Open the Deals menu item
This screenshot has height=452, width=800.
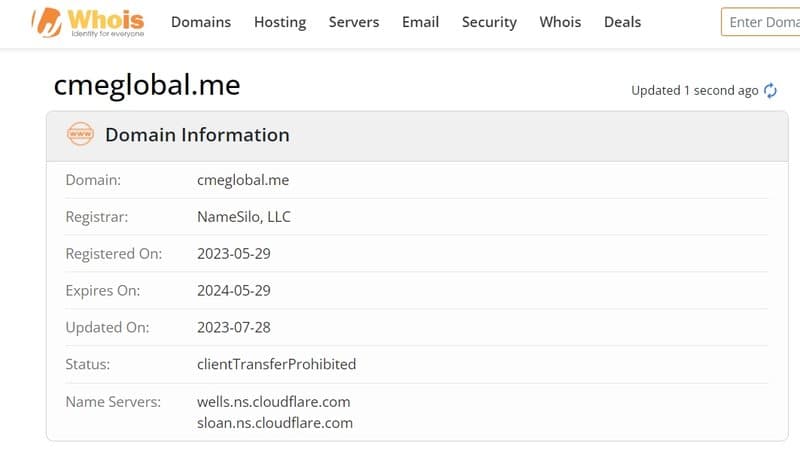click(x=622, y=22)
